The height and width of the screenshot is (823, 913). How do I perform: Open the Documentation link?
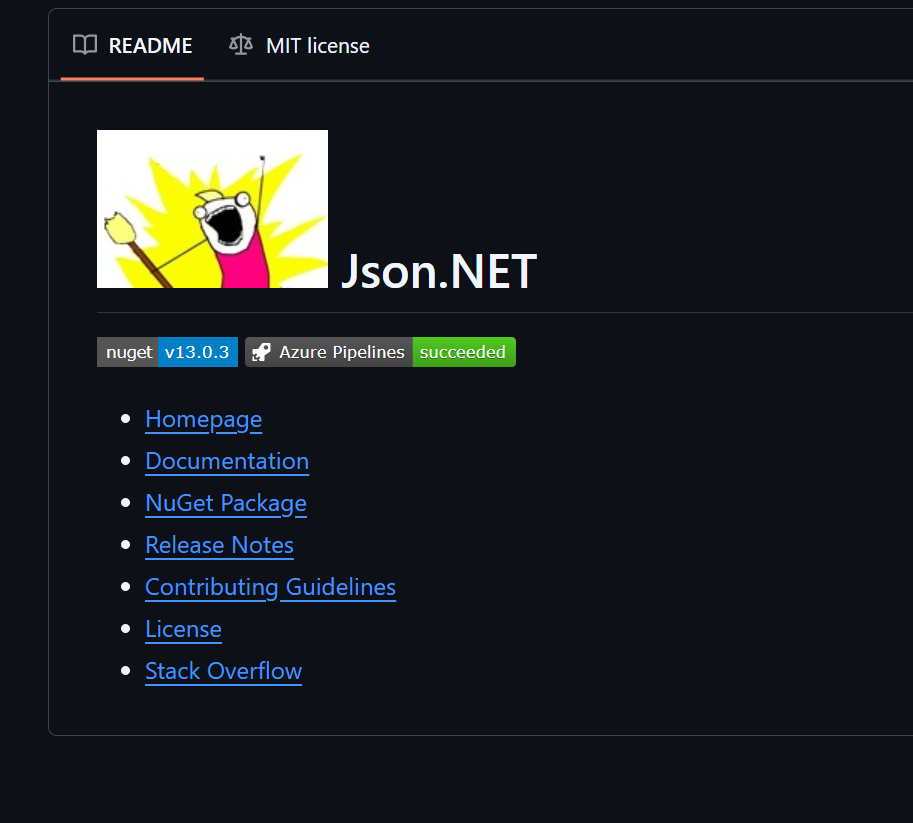(227, 461)
